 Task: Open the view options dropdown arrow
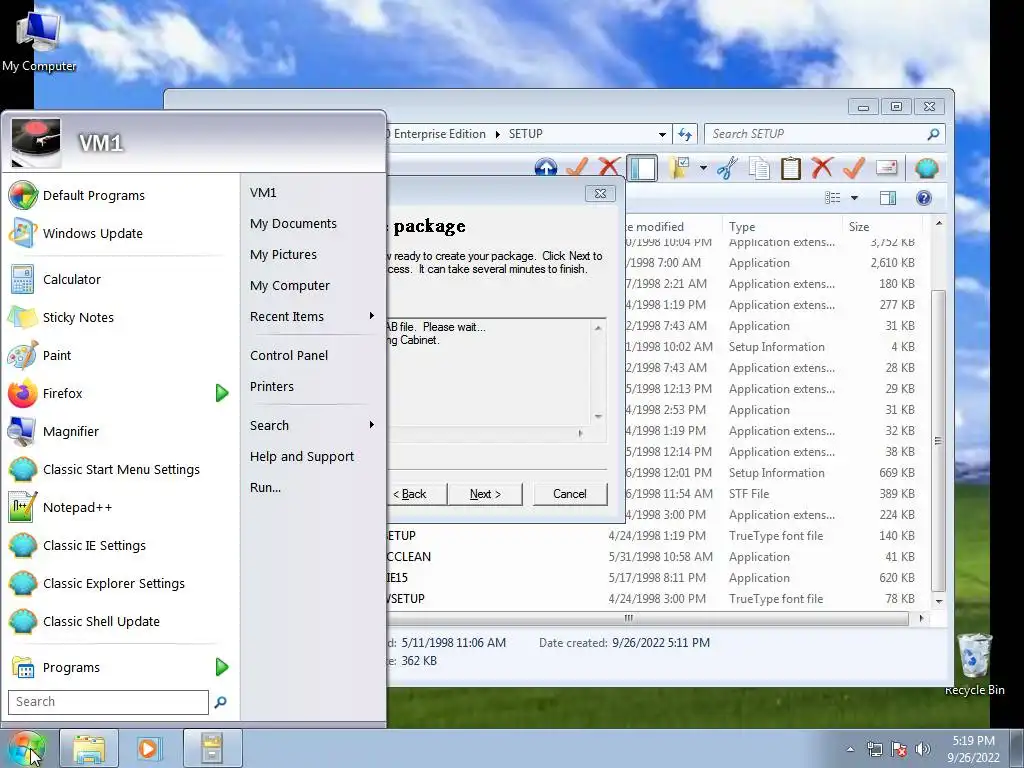click(854, 198)
